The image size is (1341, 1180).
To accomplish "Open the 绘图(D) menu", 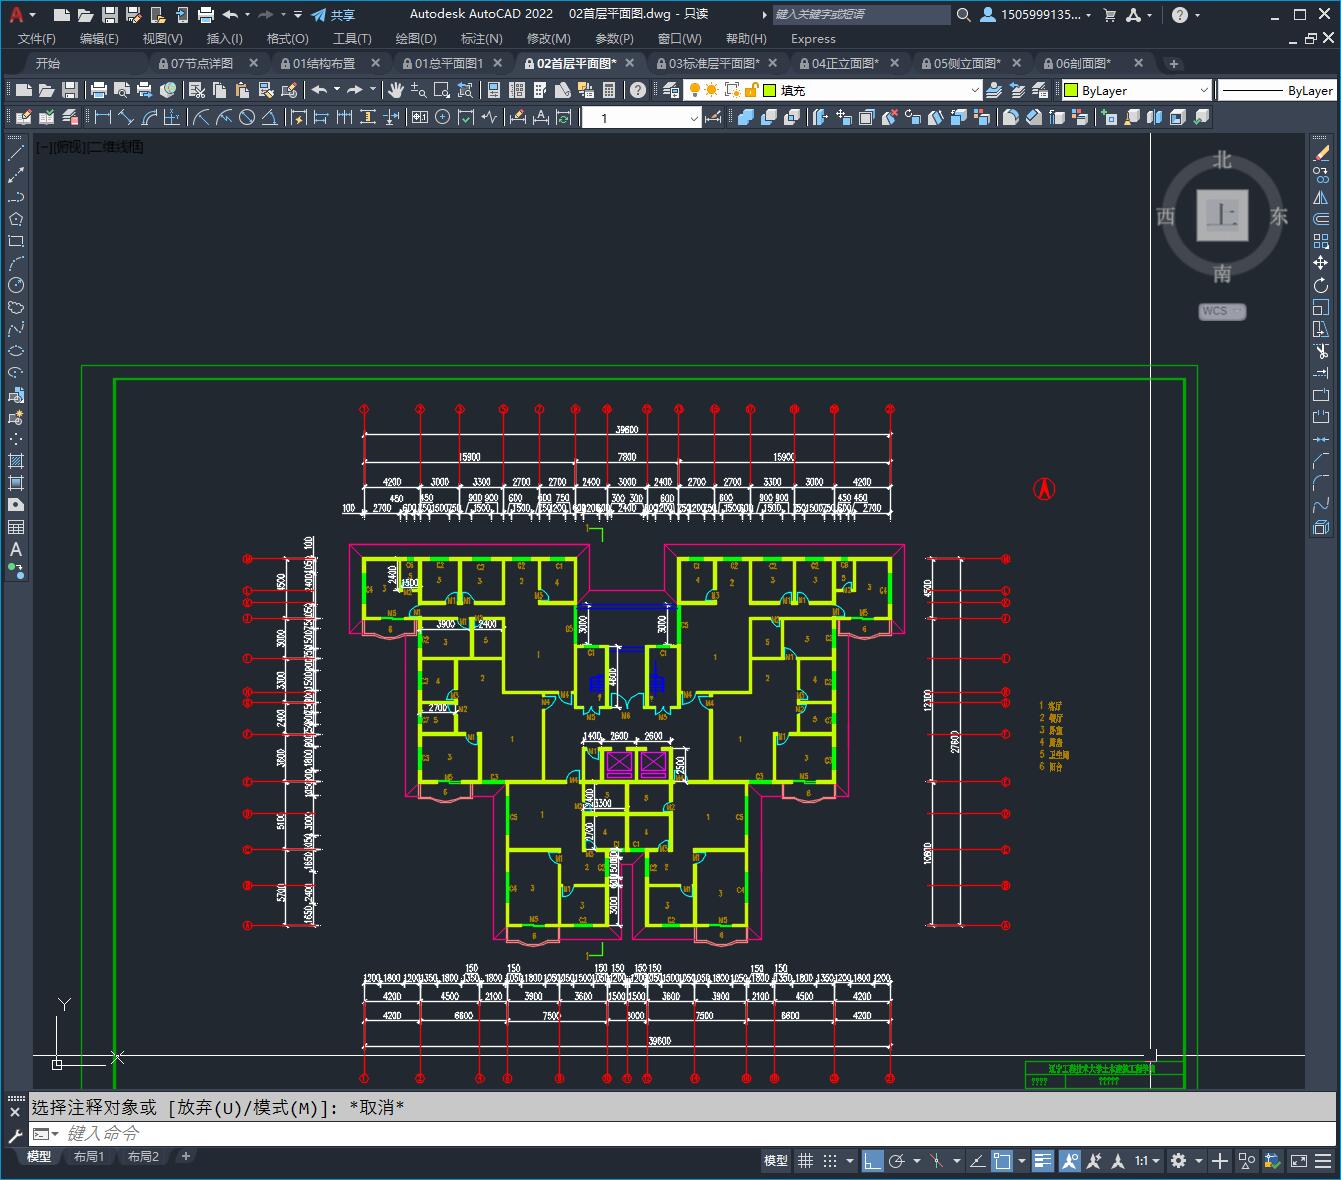I will coord(416,38).
